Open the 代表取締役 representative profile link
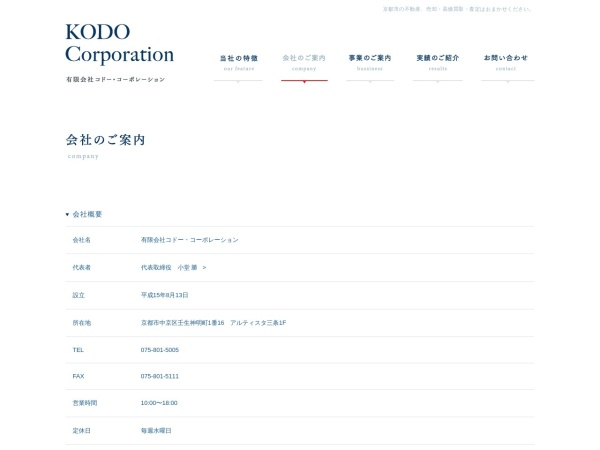Image resolution: width=600 pixels, height=450 pixels. (170, 268)
